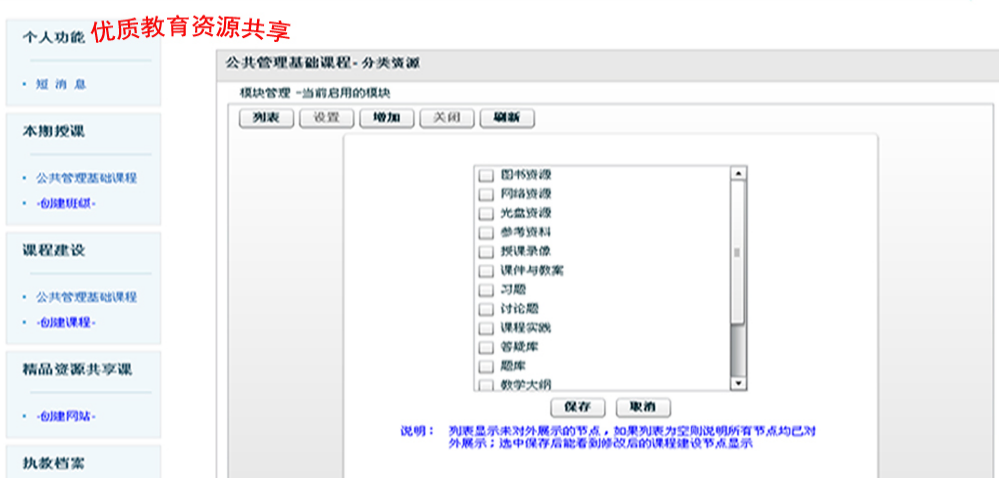Open the 创建班级 link
The width and height of the screenshot is (1000, 478).
tap(66, 203)
